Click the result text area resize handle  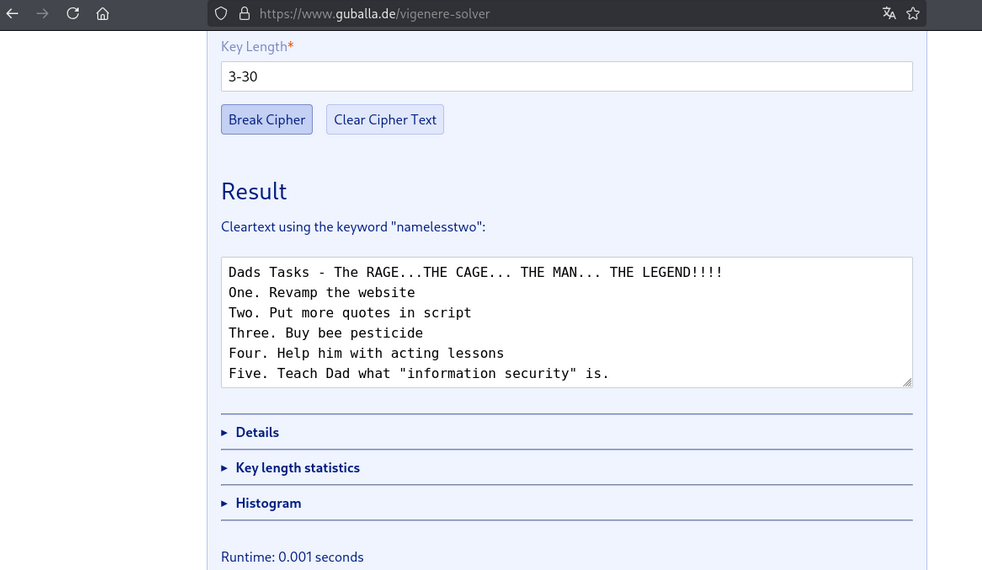pos(907,382)
